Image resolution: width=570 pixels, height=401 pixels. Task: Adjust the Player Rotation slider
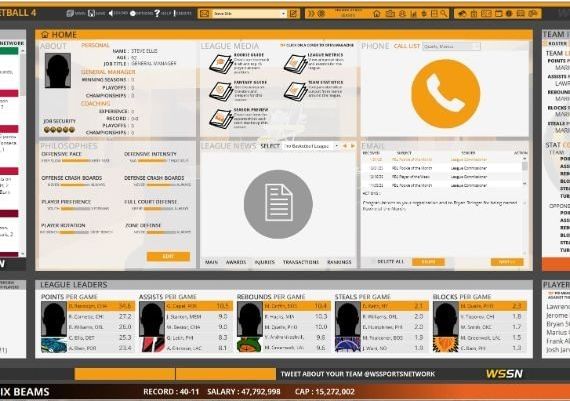coord(74,232)
